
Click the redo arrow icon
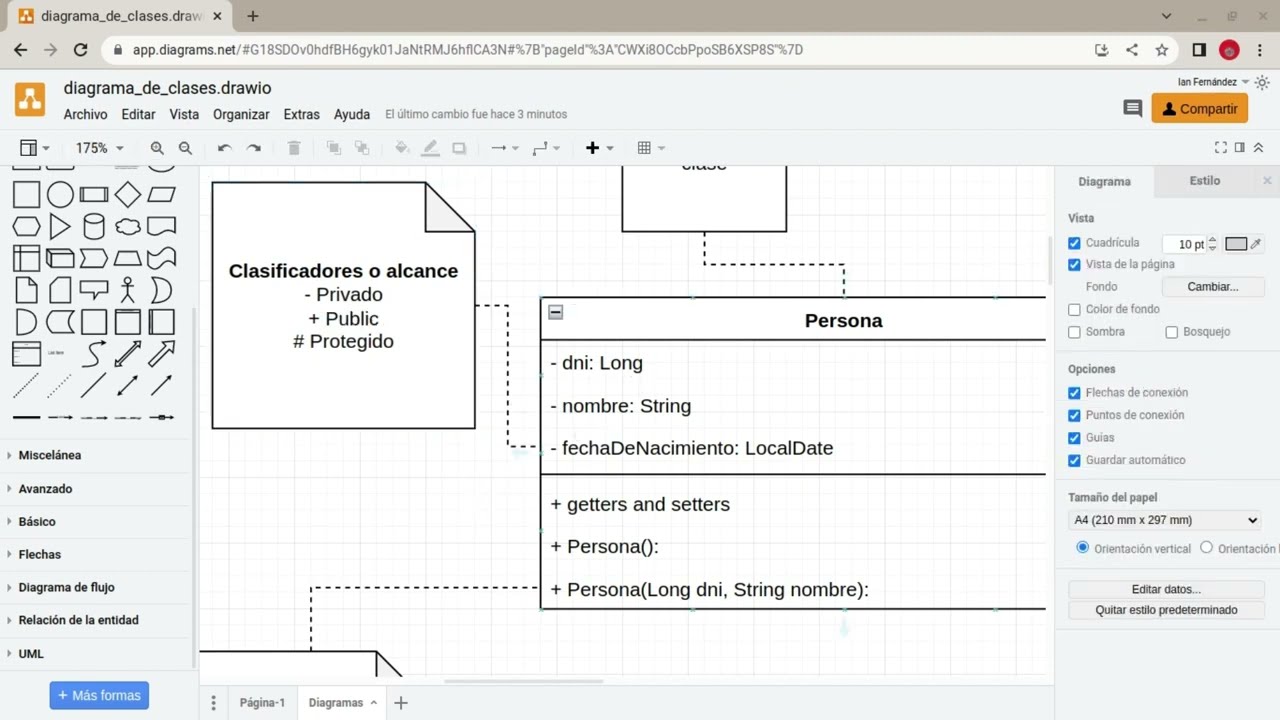(254, 148)
